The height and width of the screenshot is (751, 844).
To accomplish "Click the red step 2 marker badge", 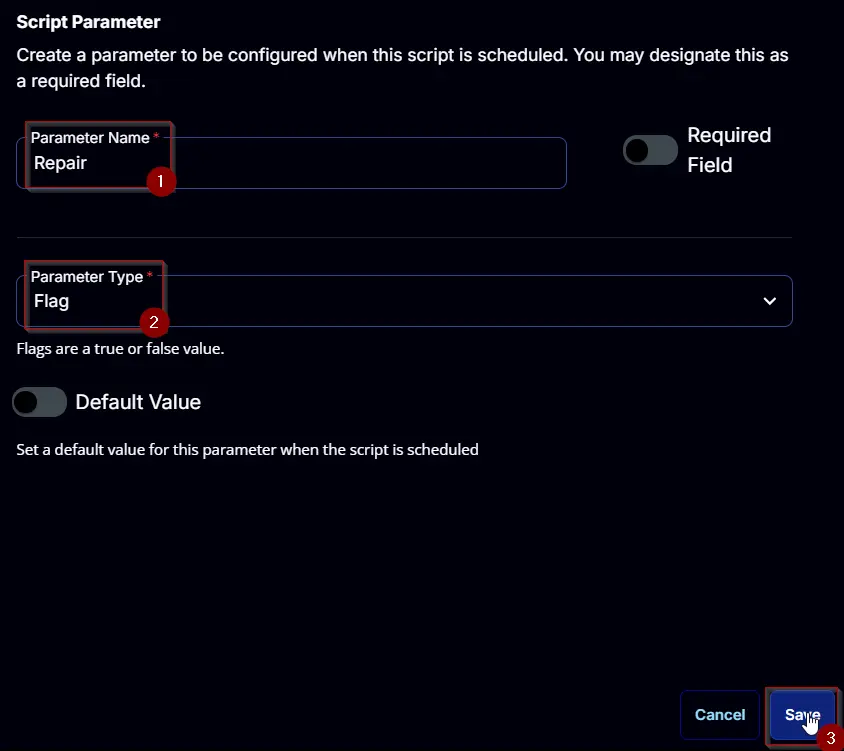I will pyautogui.click(x=154, y=322).
